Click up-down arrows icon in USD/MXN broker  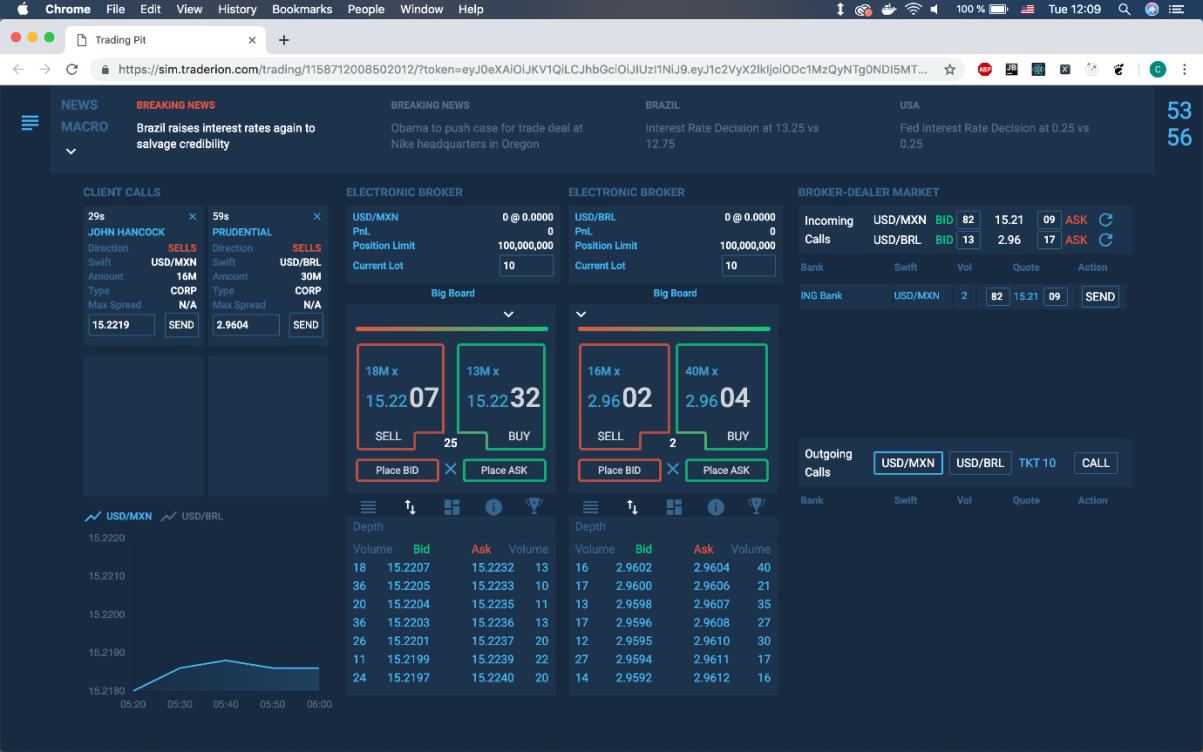click(x=410, y=507)
